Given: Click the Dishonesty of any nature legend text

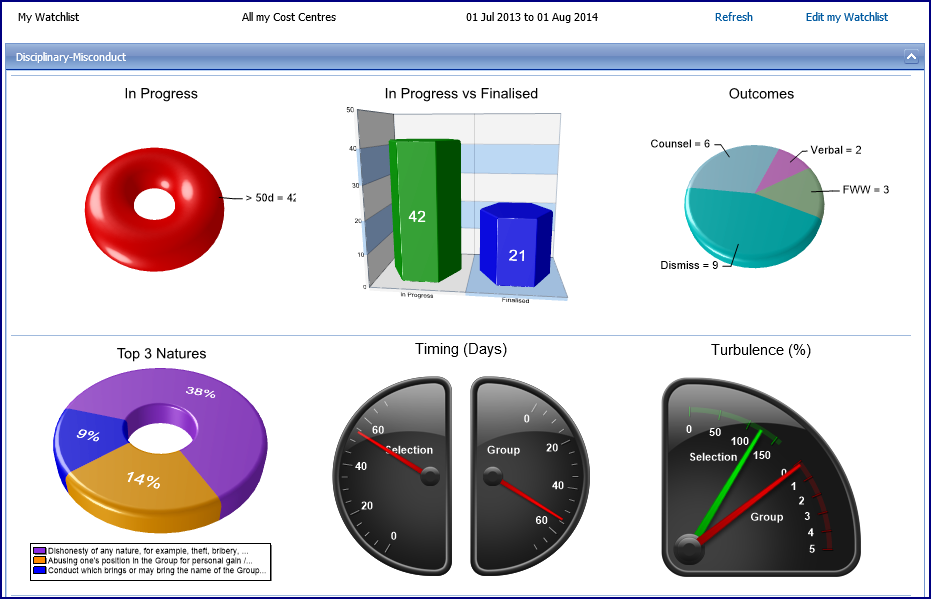Looking at the screenshot, I should click(x=148, y=551).
